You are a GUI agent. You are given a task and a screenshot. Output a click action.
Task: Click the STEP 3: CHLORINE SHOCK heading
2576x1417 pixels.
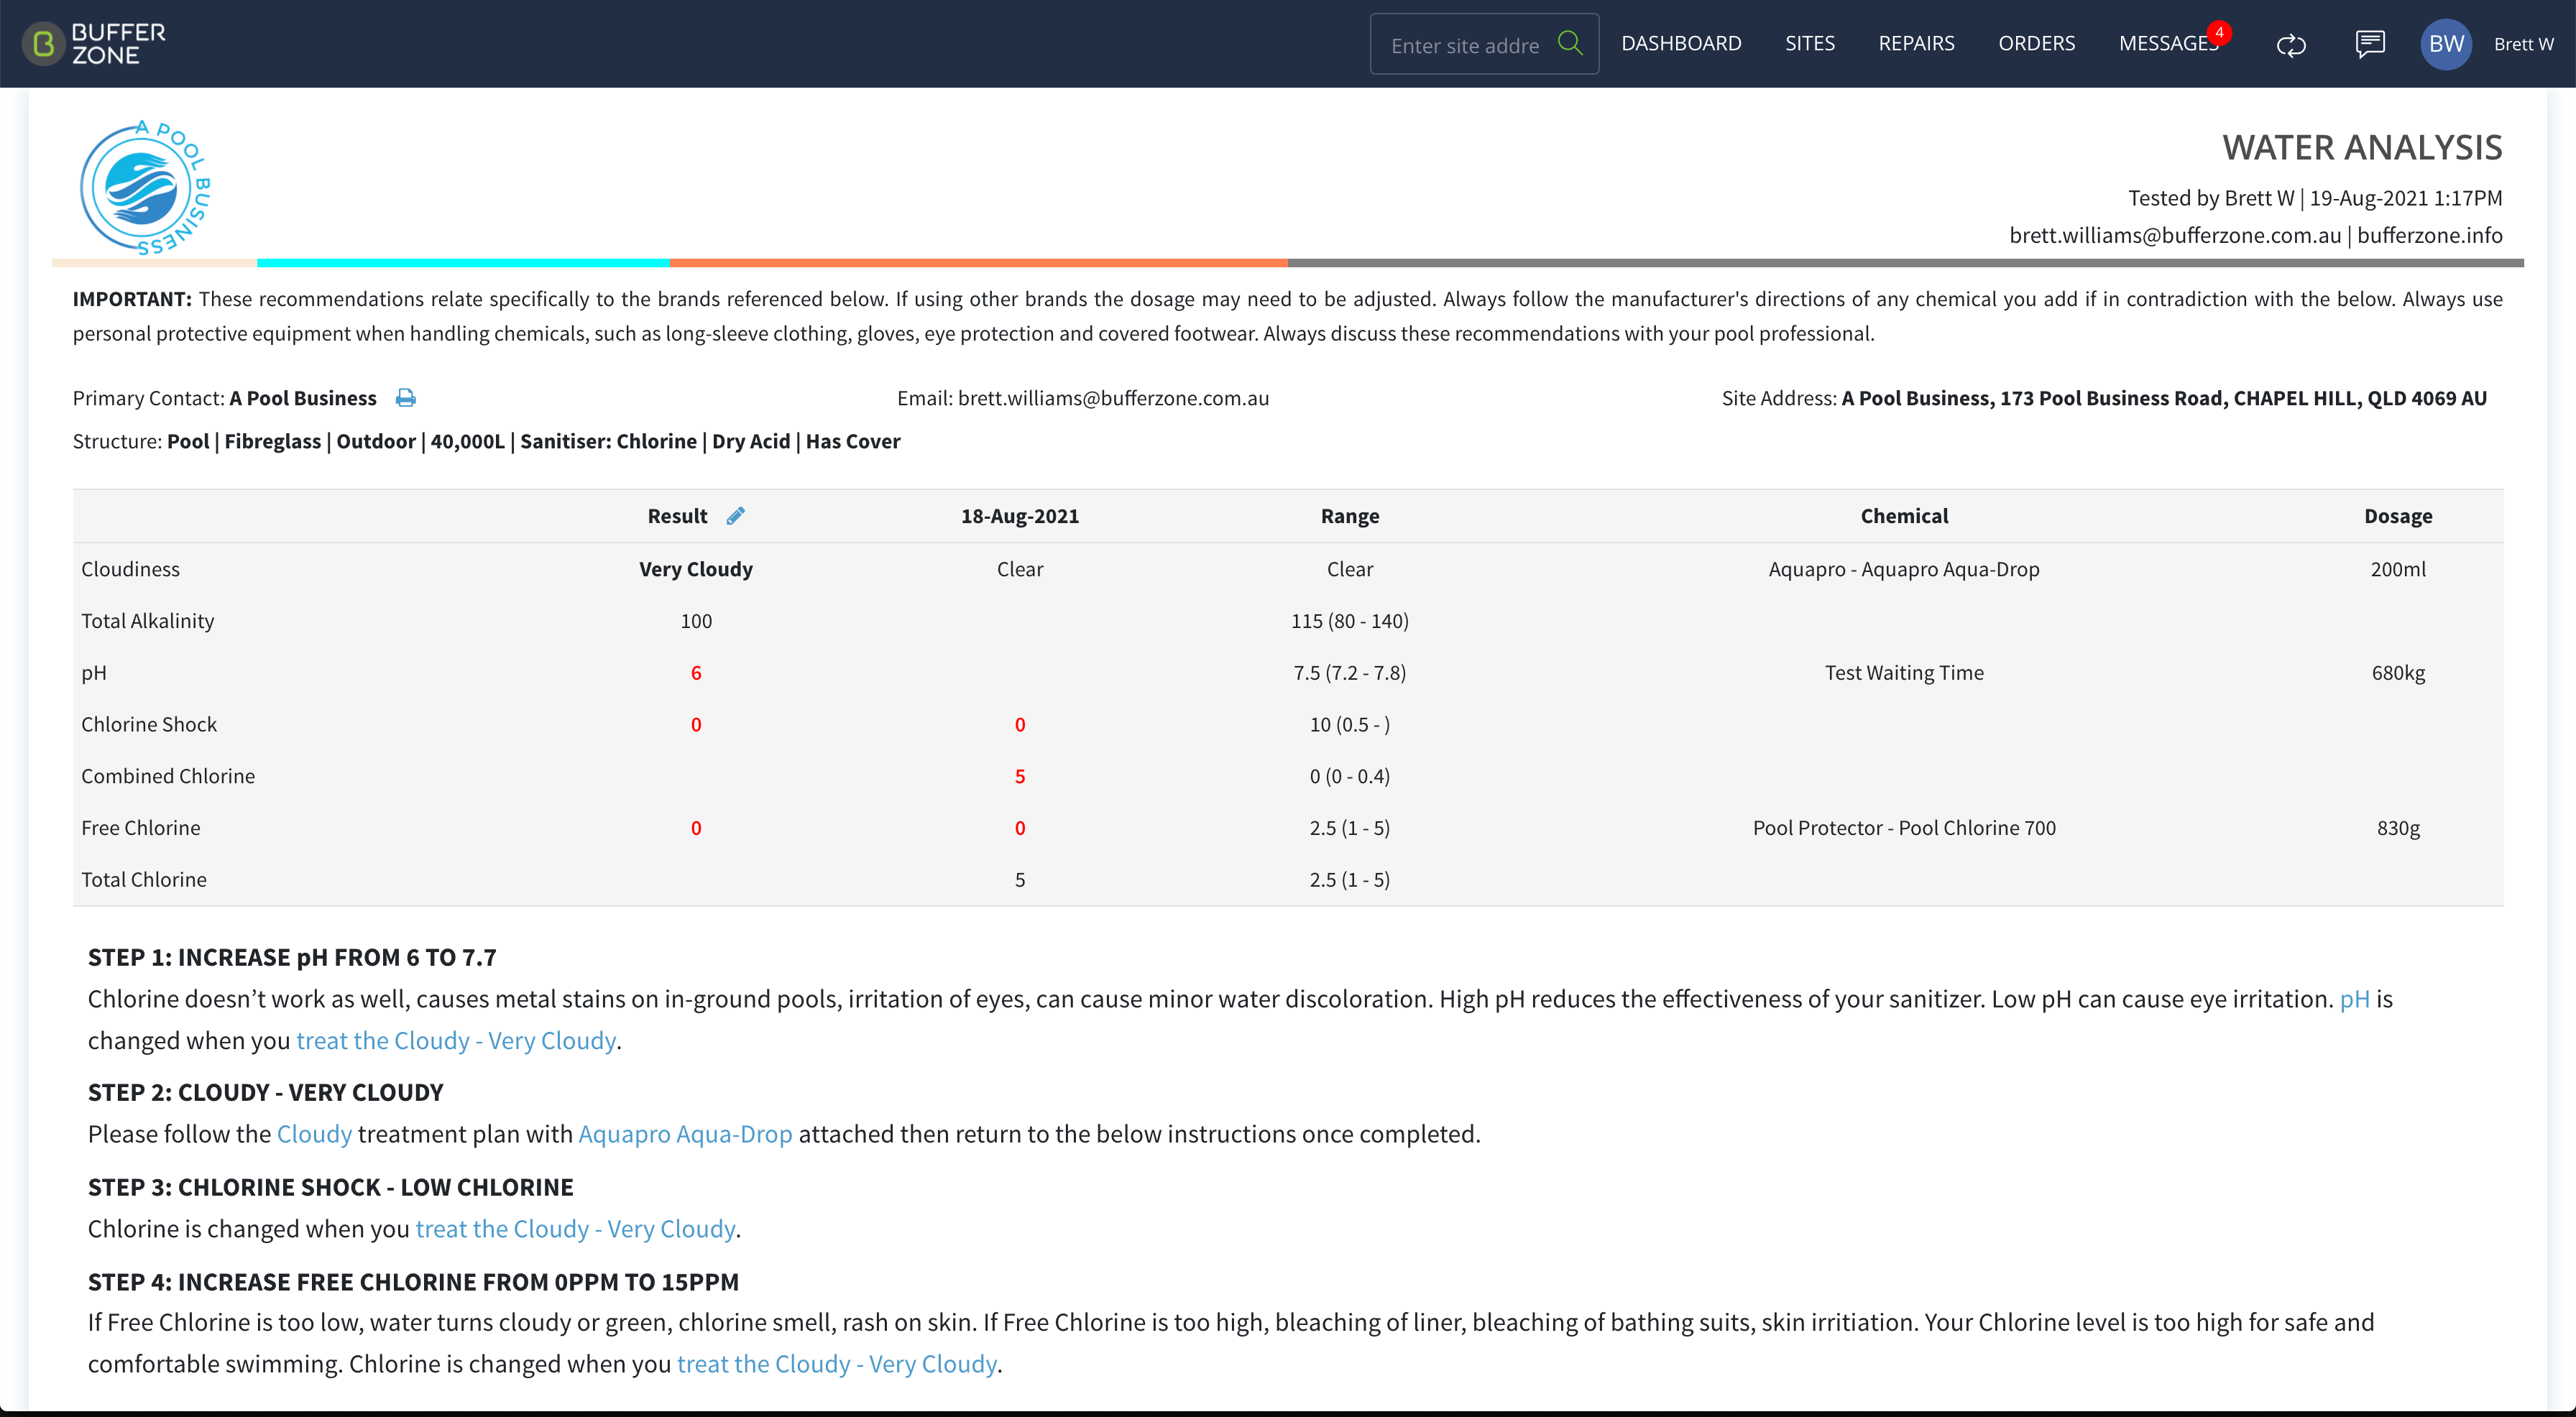(330, 1187)
